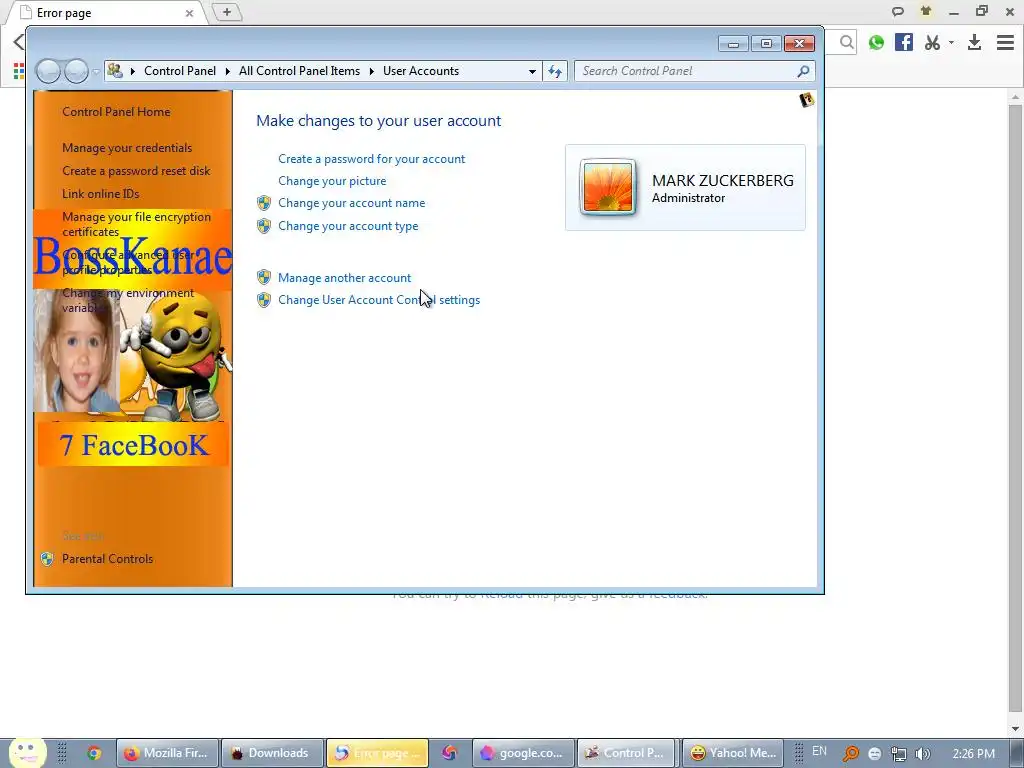Screen dimensions: 1024x768
Task: Click the Control Panel forward button
Action: (76, 71)
